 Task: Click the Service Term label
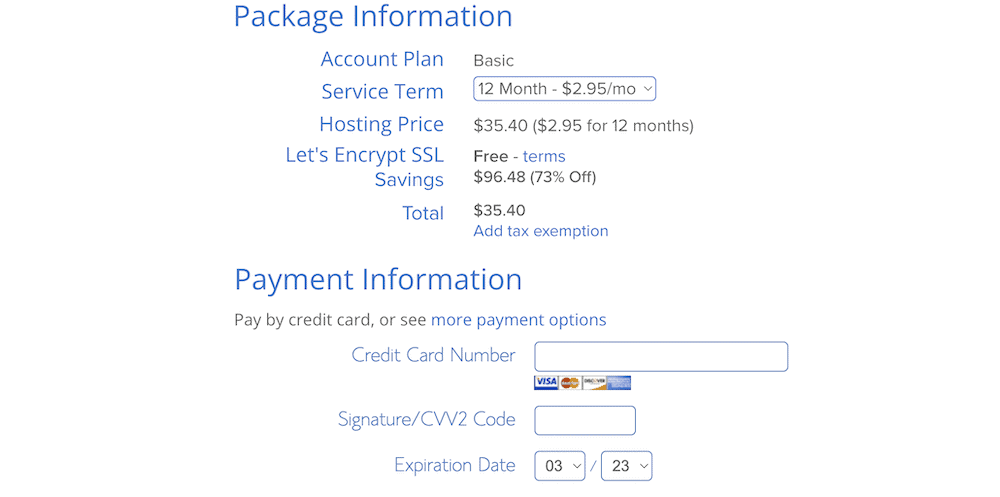(x=382, y=91)
